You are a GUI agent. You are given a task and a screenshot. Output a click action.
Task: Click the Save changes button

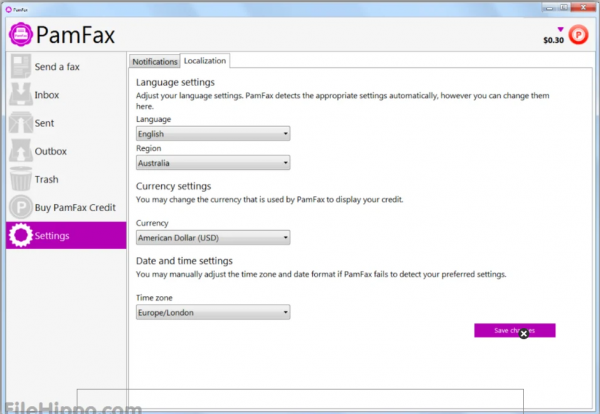[x=515, y=330]
